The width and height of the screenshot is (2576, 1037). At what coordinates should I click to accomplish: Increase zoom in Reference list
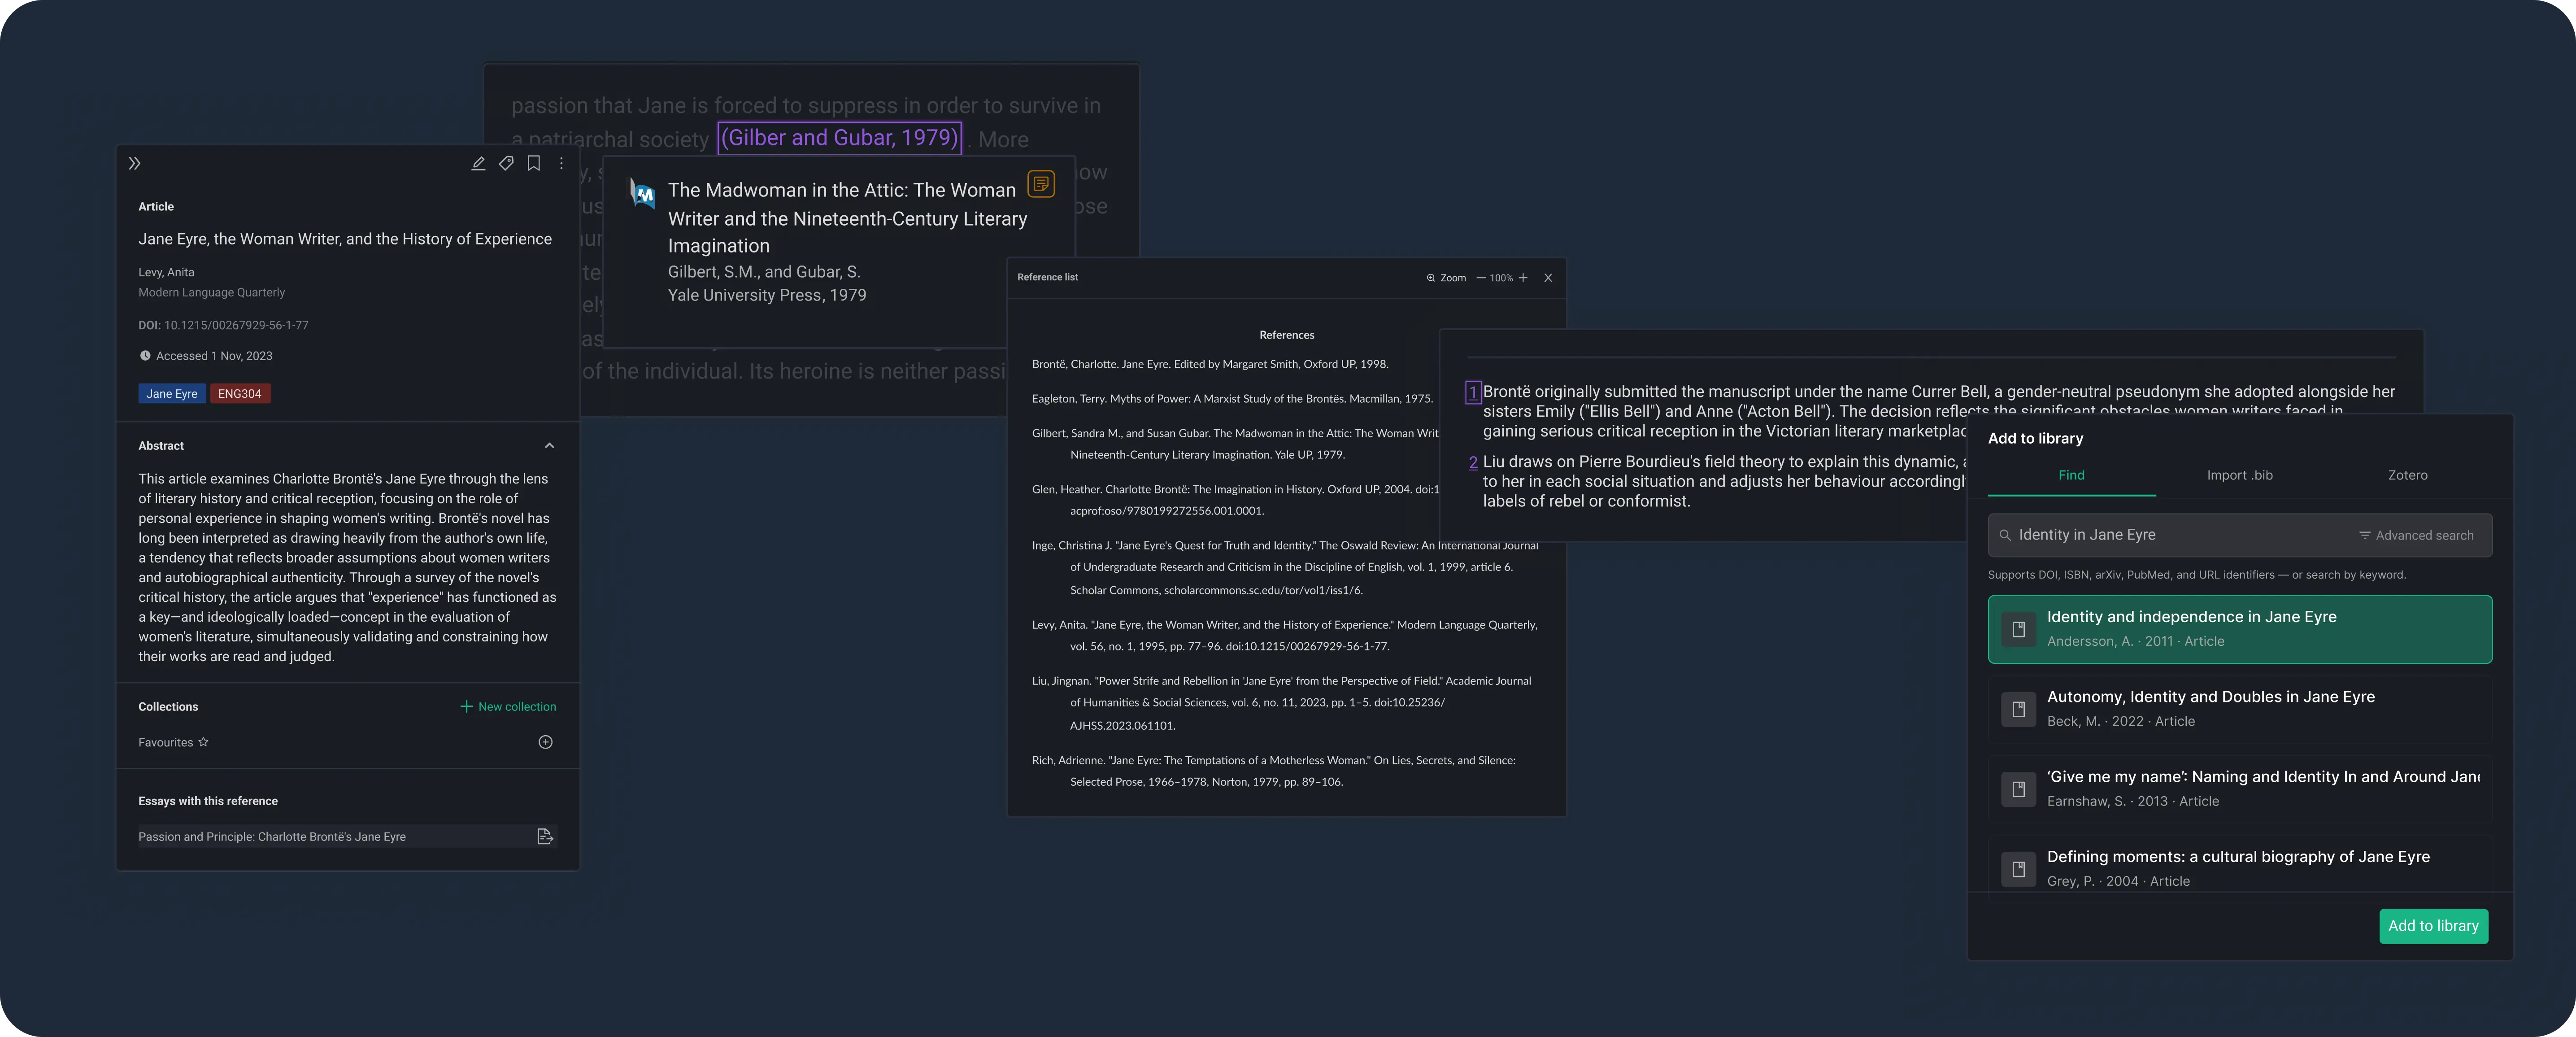coord(1523,278)
